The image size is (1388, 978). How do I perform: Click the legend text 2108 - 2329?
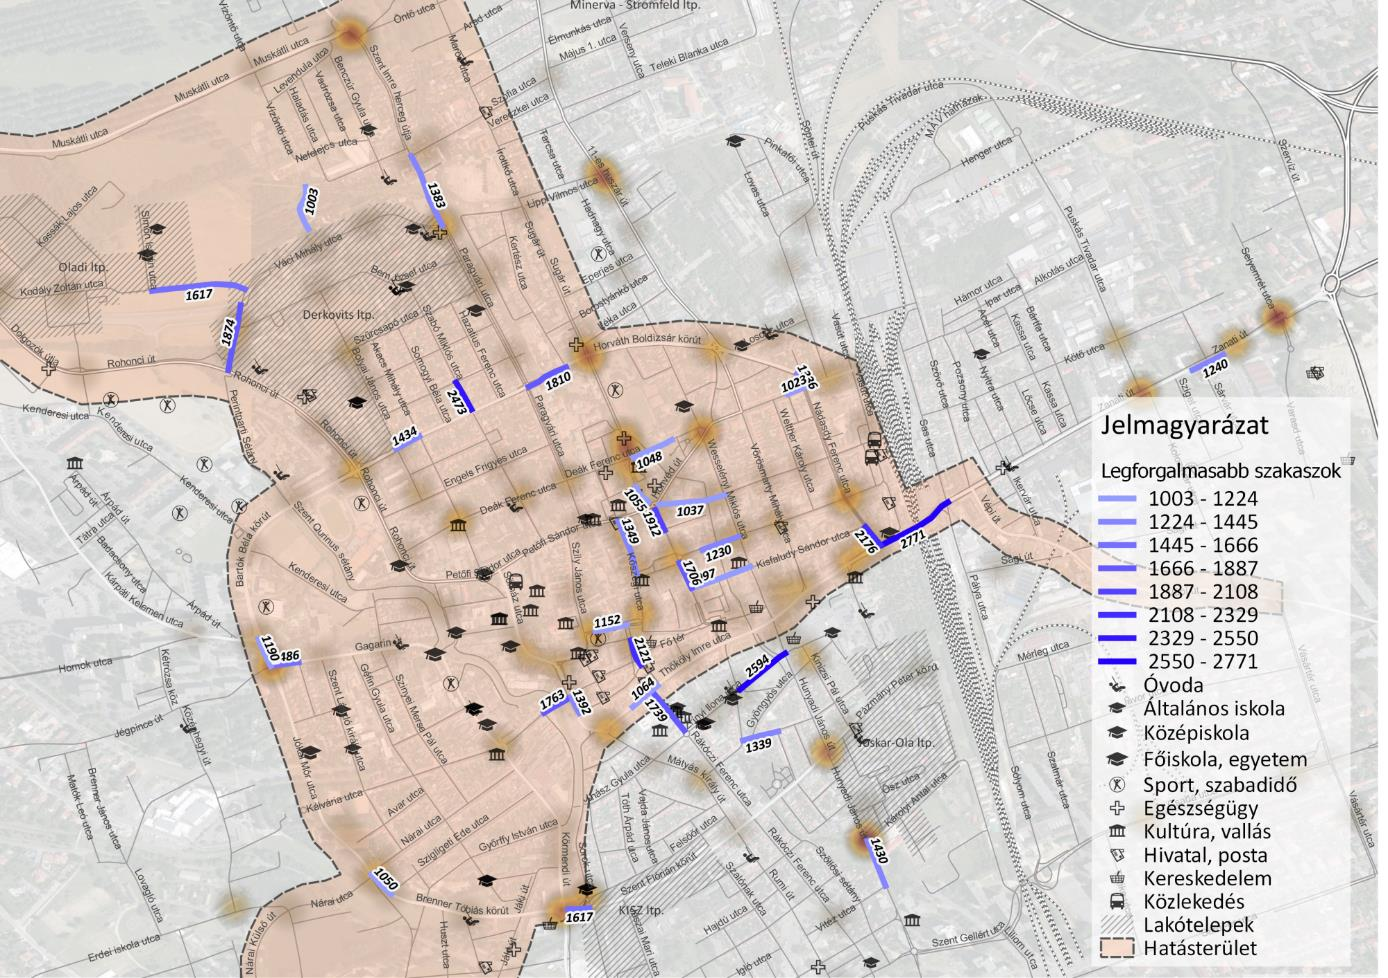1203,615
